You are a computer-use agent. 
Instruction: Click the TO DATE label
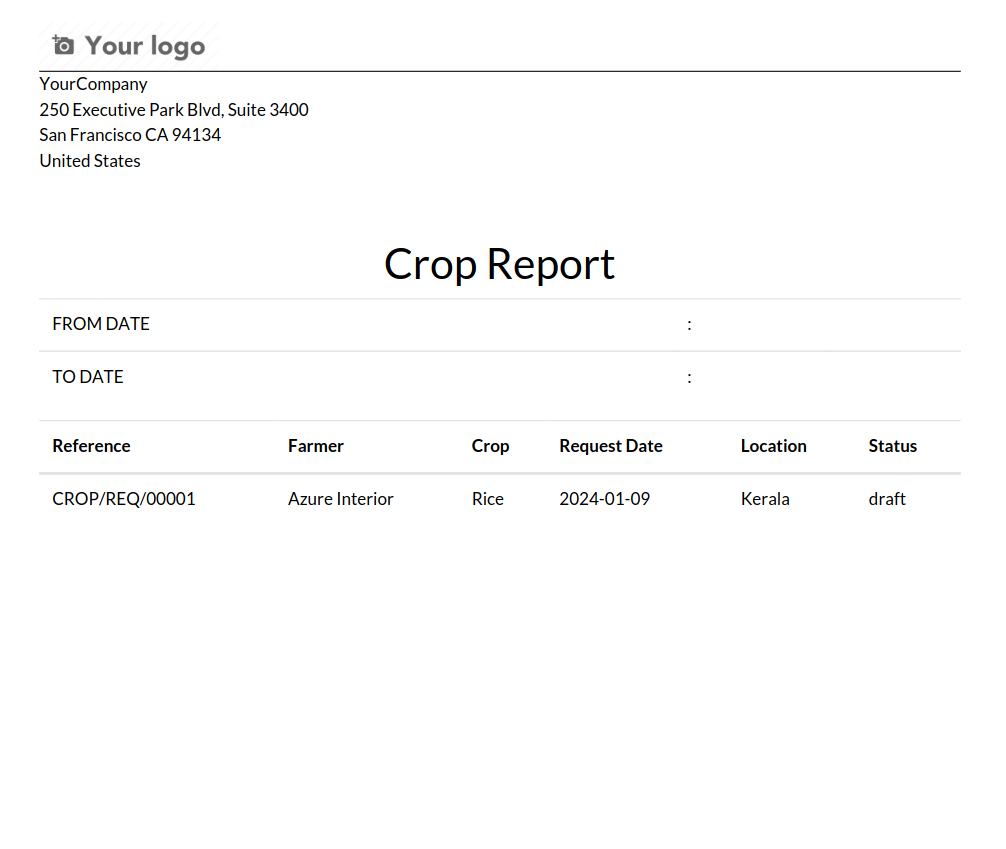(88, 377)
